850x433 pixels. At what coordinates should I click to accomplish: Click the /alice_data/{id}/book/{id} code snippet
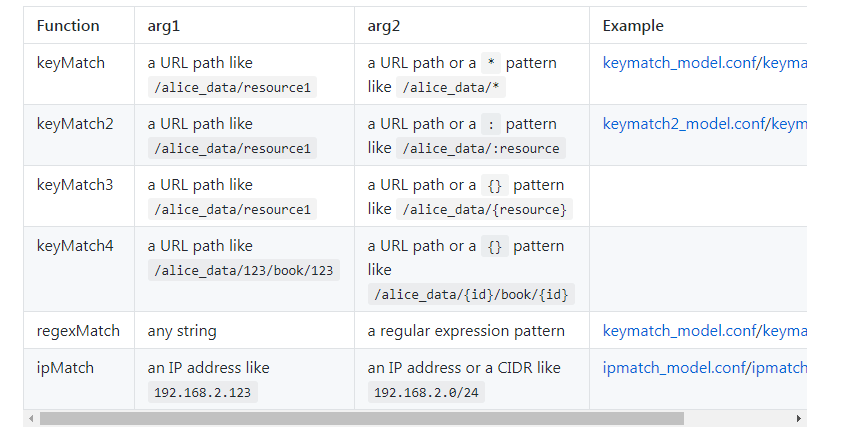[x=472, y=294]
